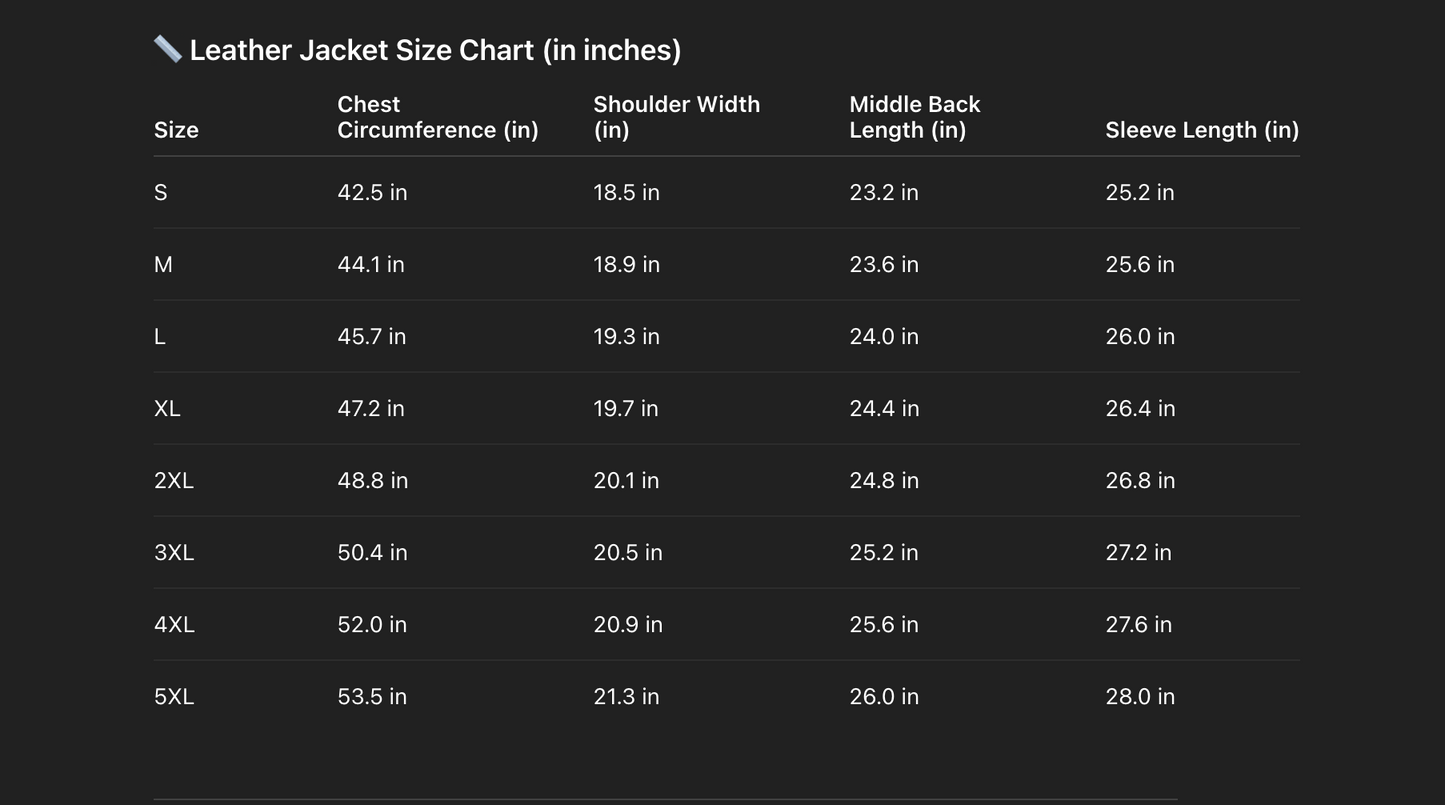Select the 5XL size row label

coord(174,696)
